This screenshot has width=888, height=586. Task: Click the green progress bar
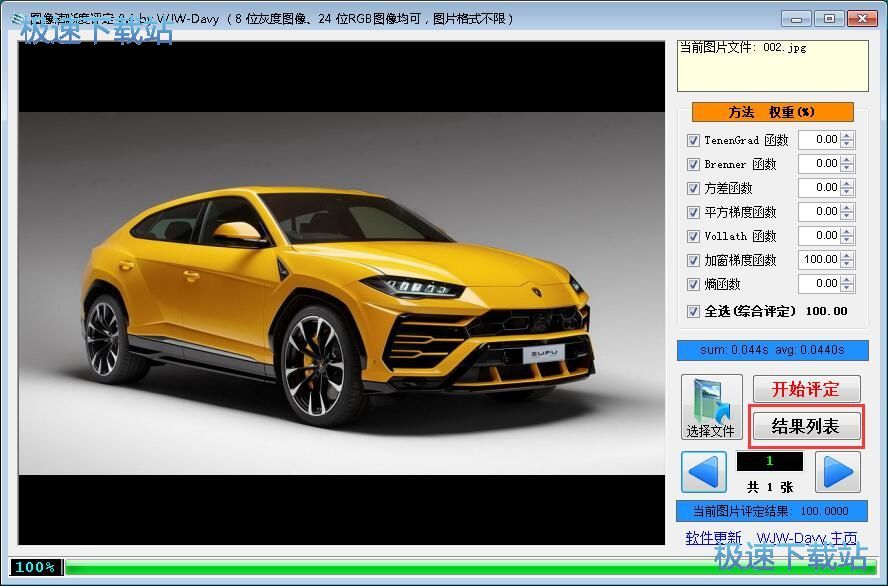pyautogui.click(x=472, y=567)
